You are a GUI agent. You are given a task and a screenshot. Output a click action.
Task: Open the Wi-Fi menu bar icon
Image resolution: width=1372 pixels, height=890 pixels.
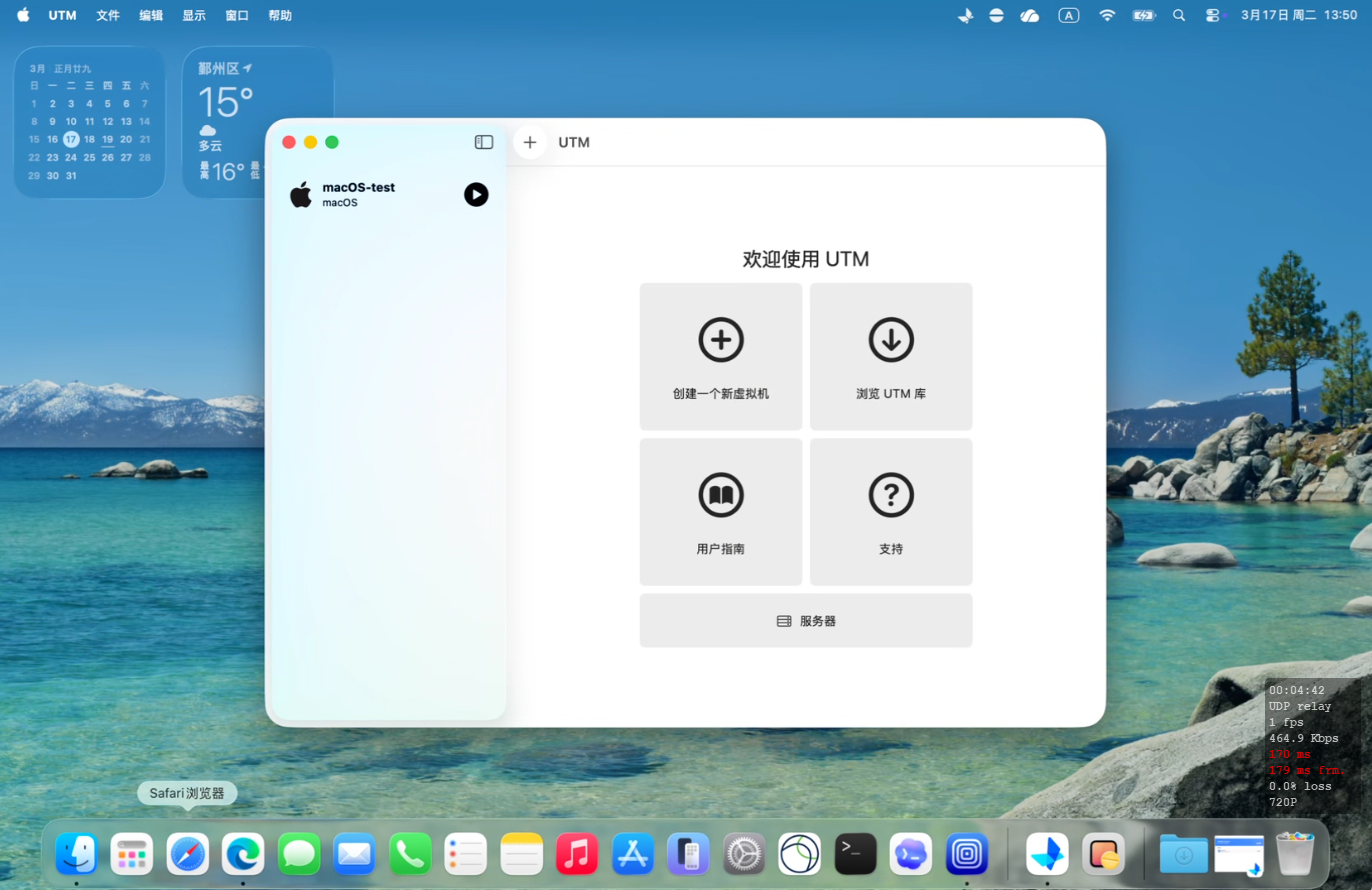tap(1106, 15)
